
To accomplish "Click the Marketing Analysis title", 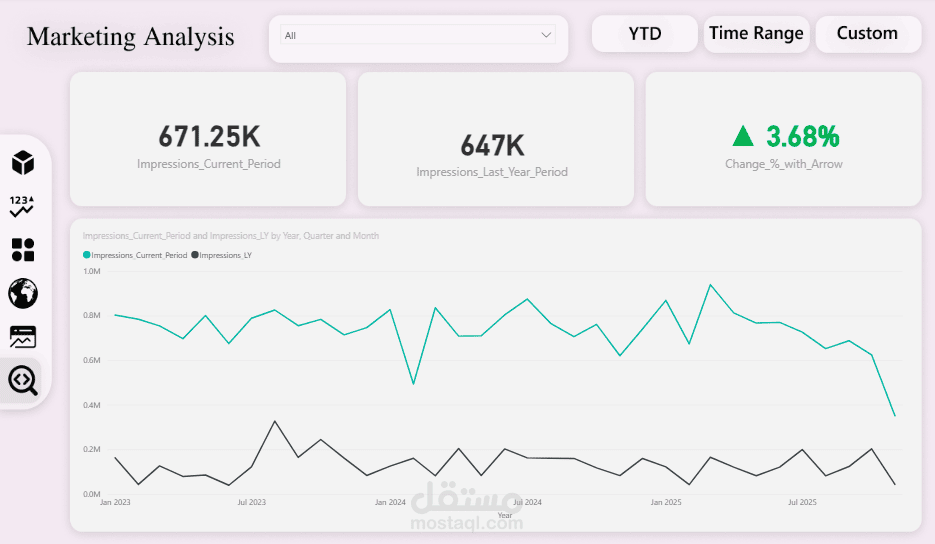I will tap(131, 37).
